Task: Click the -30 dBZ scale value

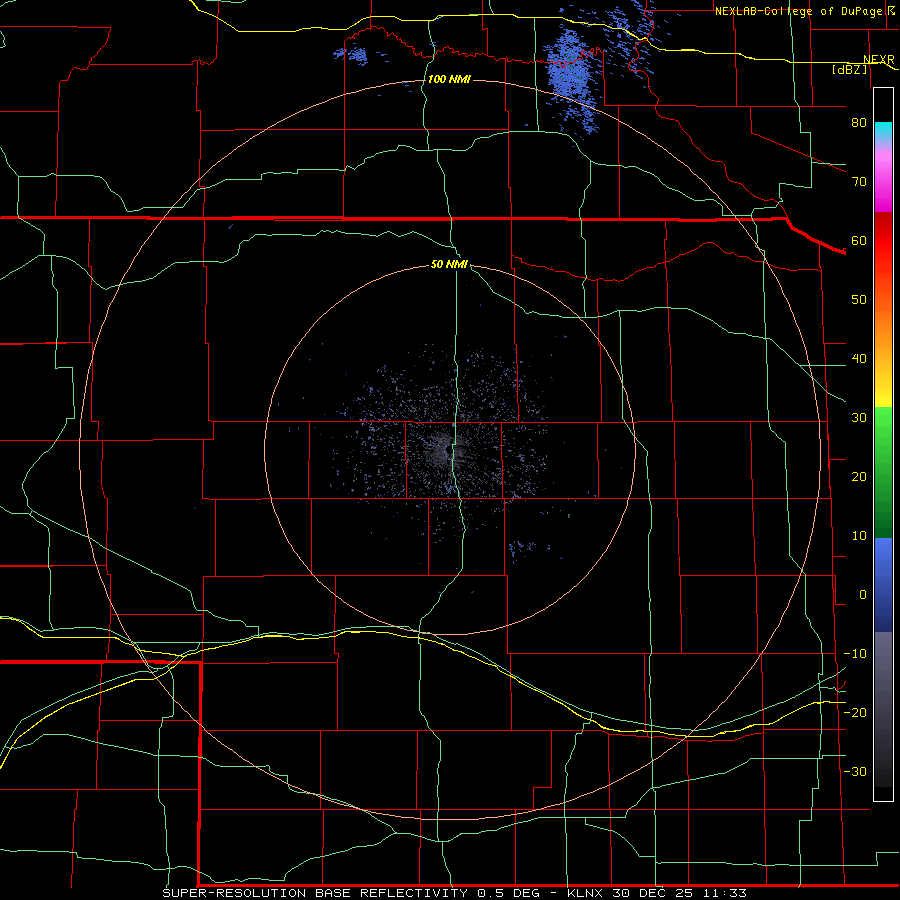Action: click(855, 771)
